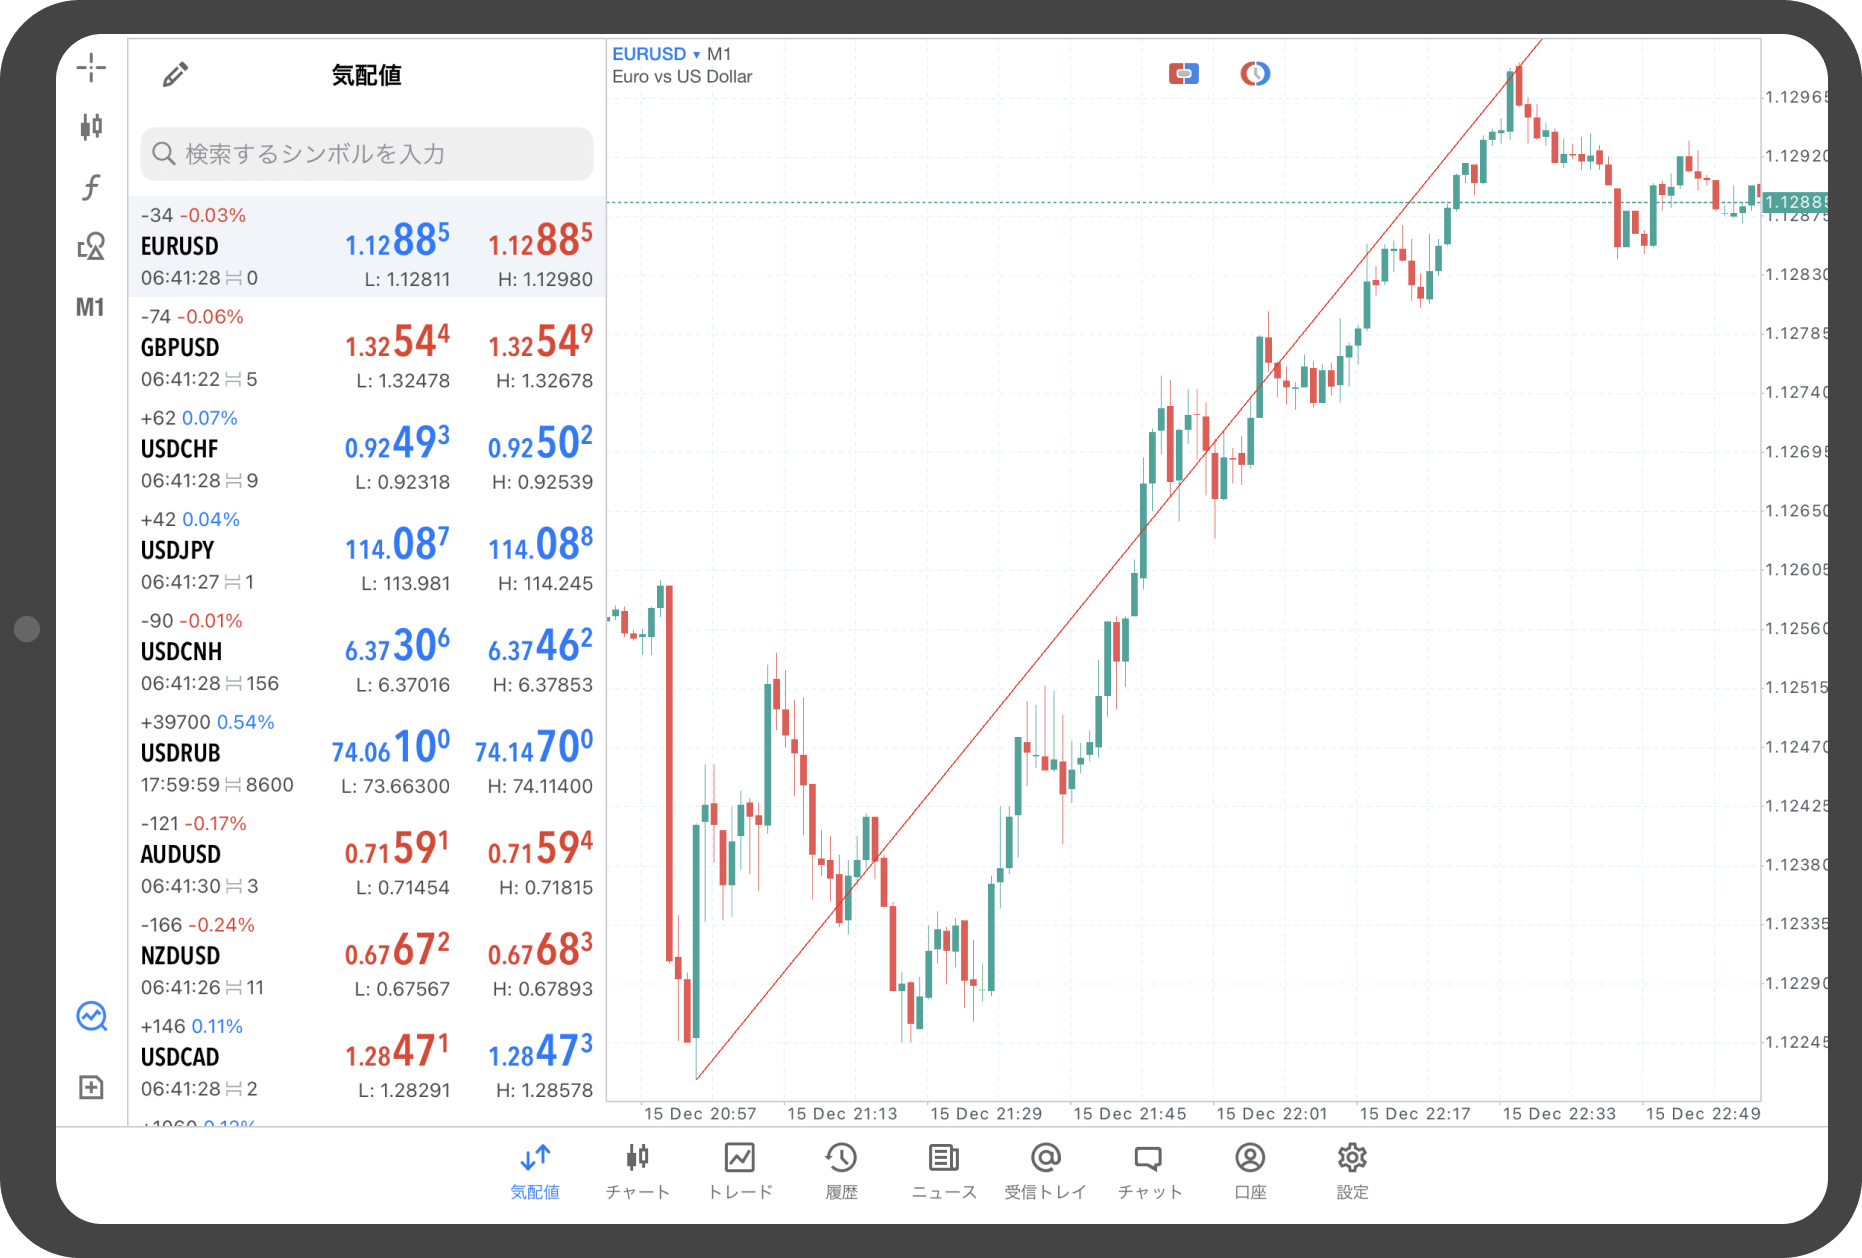This screenshot has height=1258, width=1862.
Task: Open the 設定 settings tab
Action: pyautogui.click(x=1352, y=1170)
